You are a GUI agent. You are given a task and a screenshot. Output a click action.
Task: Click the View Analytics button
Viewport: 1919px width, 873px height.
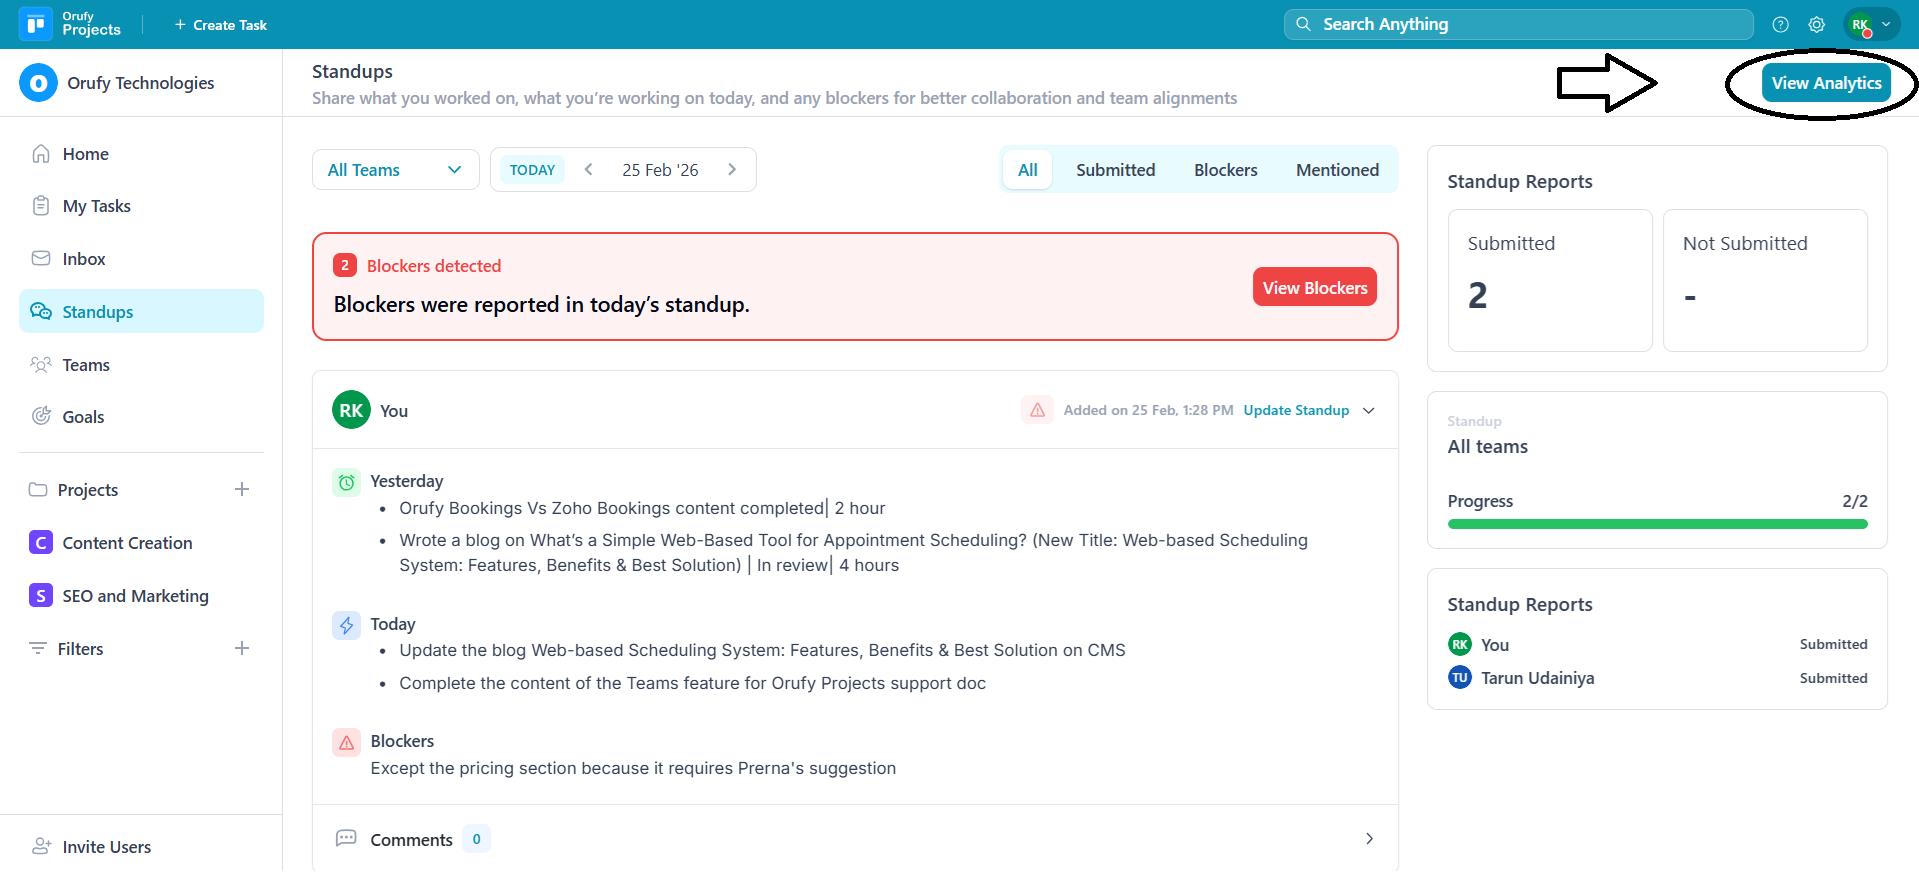click(x=1826, y=83)
